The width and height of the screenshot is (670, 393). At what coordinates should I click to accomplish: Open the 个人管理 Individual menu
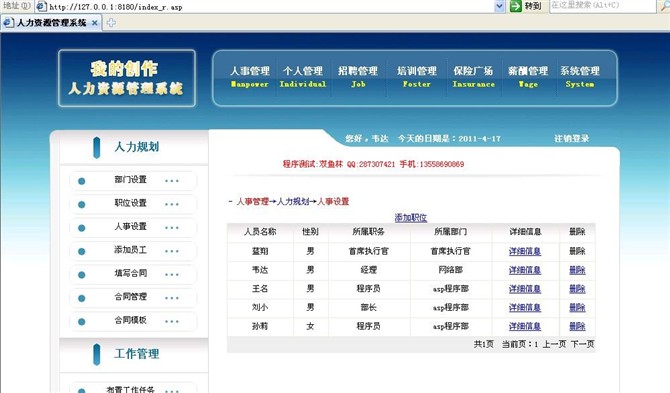click(x=303, y=76)
